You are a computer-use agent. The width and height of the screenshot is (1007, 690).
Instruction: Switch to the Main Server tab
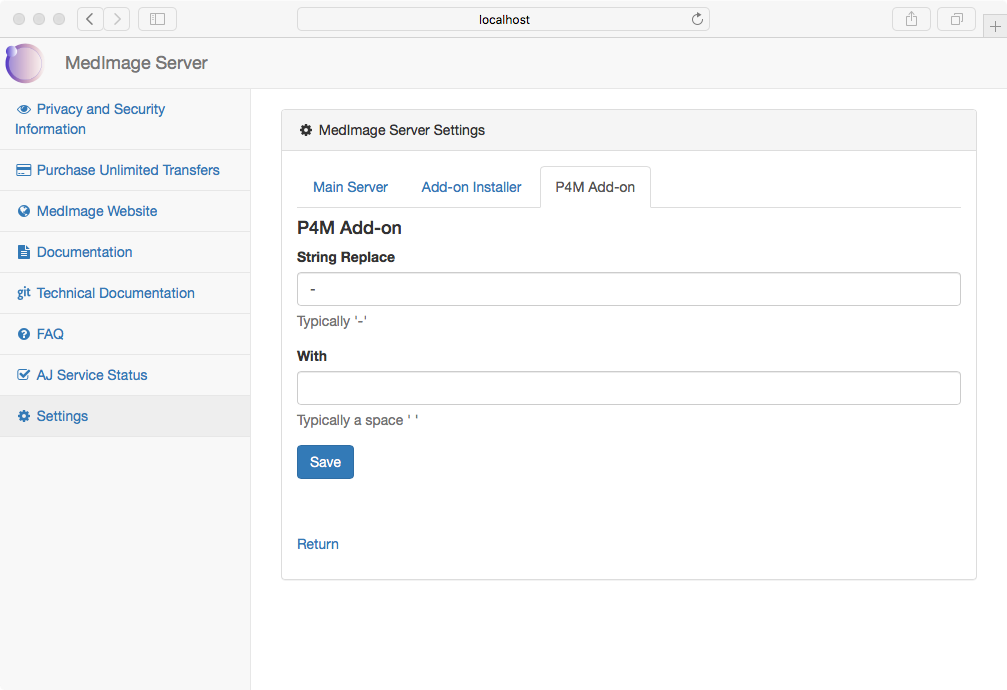[350, 187]
